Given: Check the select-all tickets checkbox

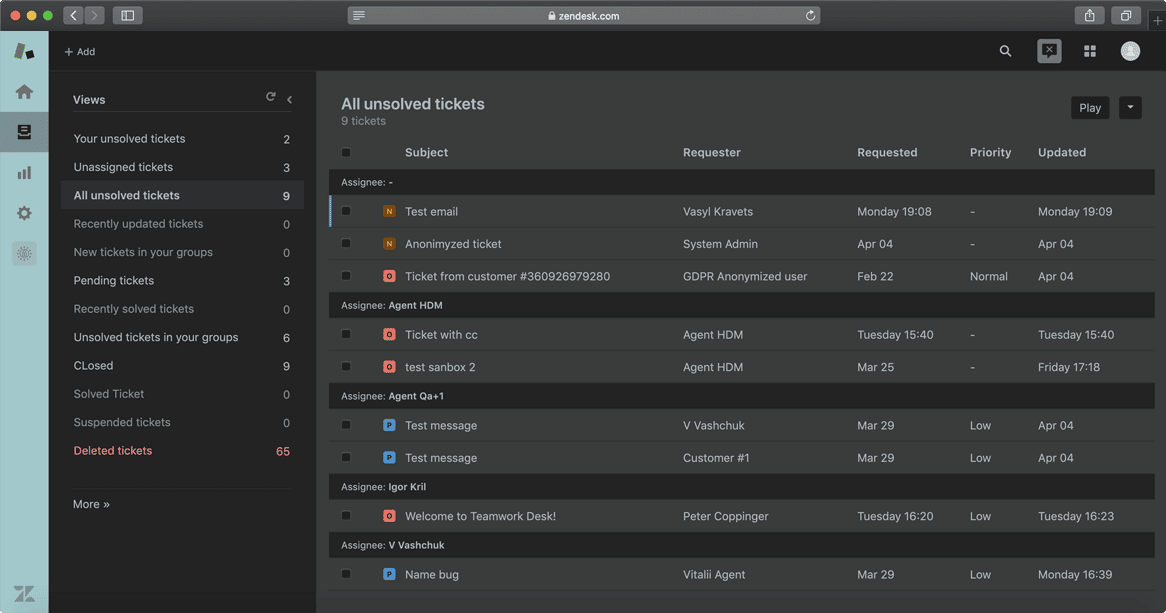Looking at the screenshot, I should click(x=345, y=152).
